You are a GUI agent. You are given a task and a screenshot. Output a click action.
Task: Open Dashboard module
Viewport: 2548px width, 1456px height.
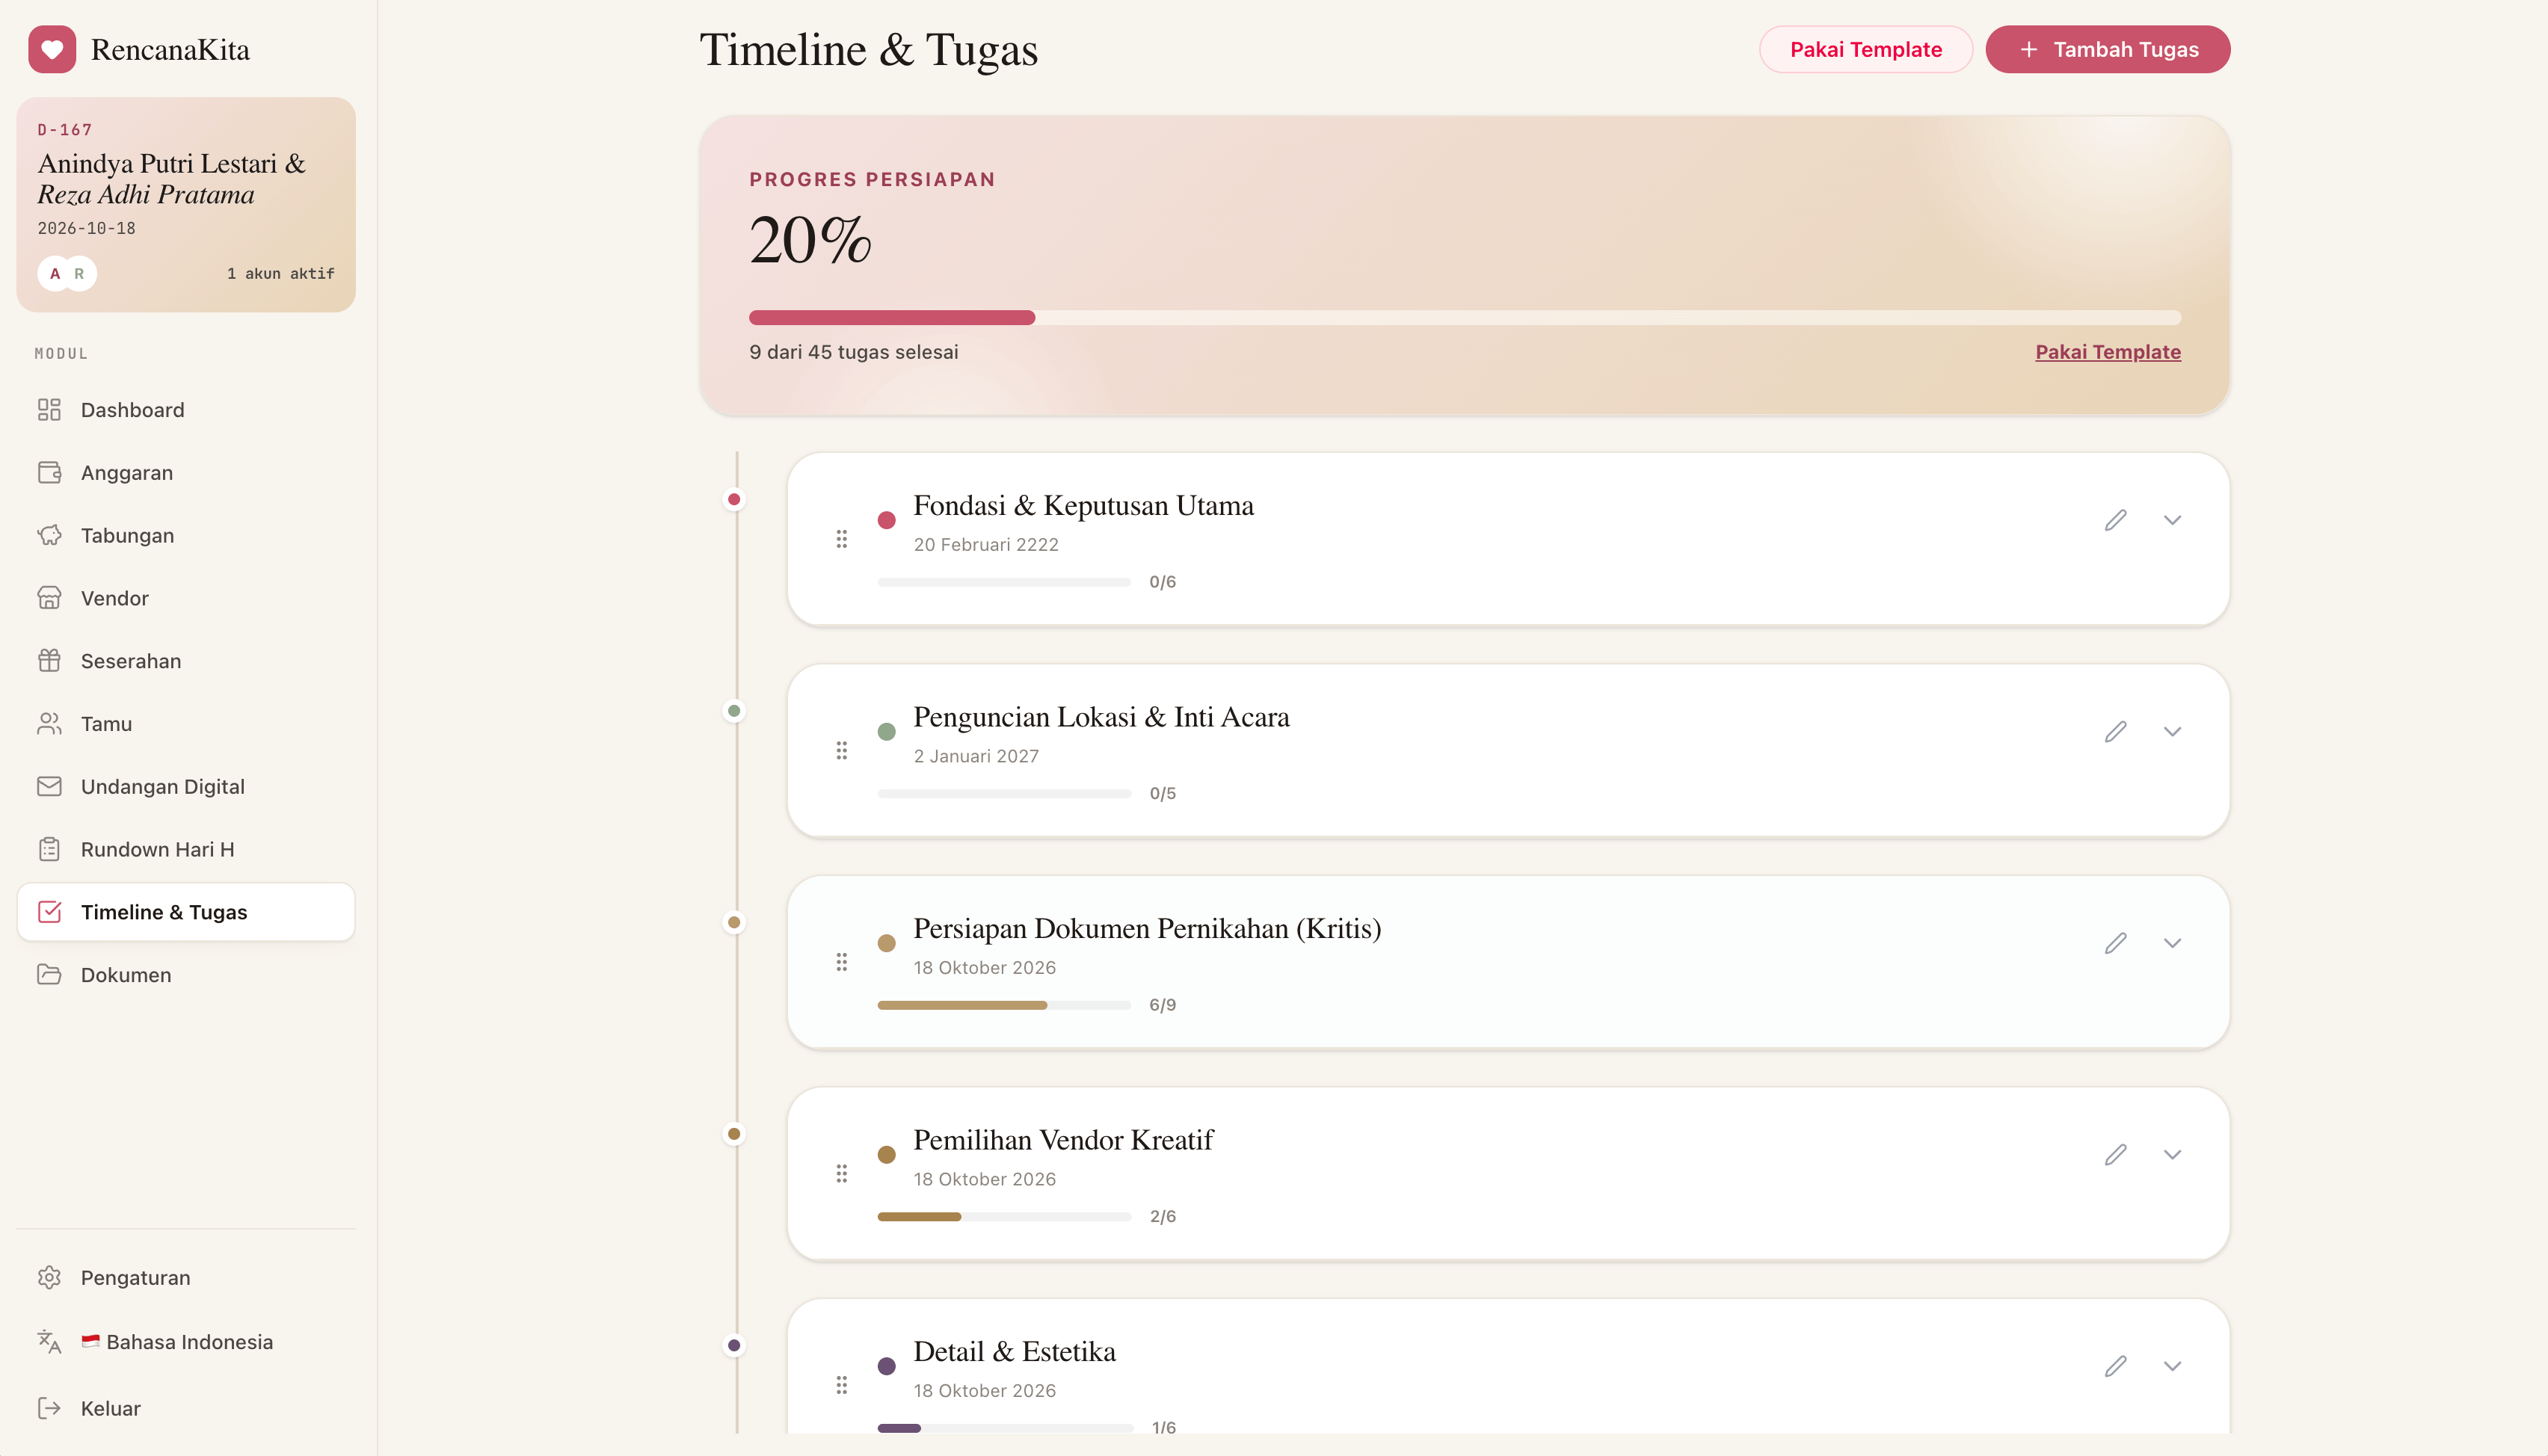tap(186, 410)
